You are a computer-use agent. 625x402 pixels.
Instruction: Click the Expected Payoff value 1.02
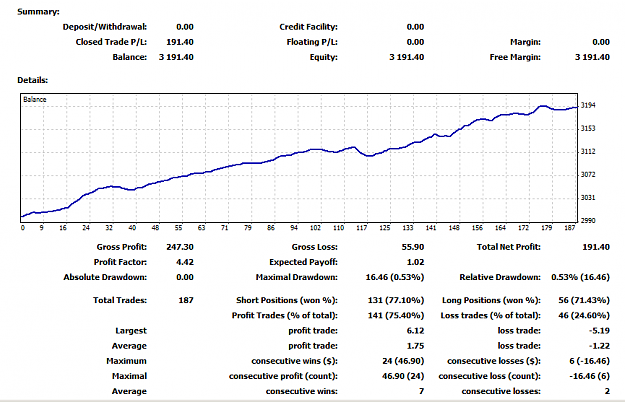415,262
